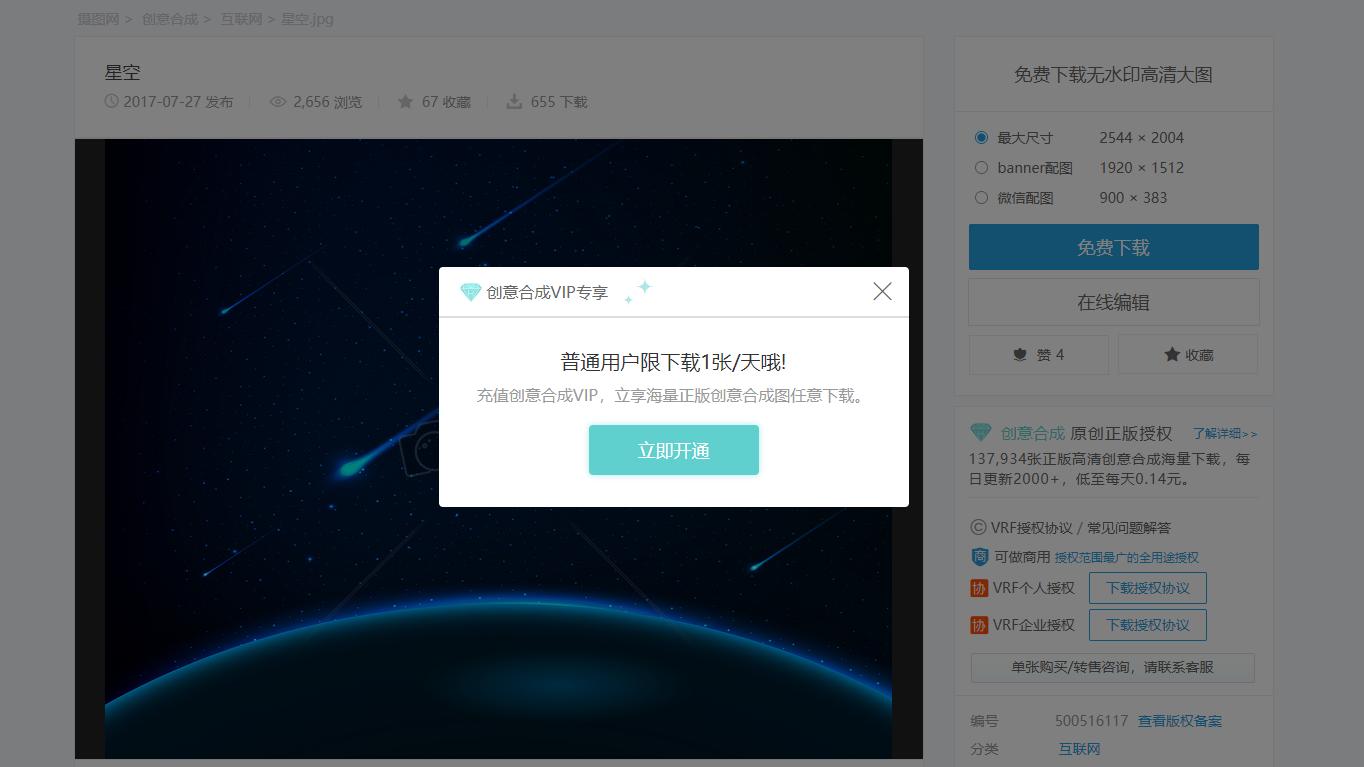Click the blue 商 commercial-use shield icon
The width and height of the screenshot is (1364, 767).
coord(978,557)
